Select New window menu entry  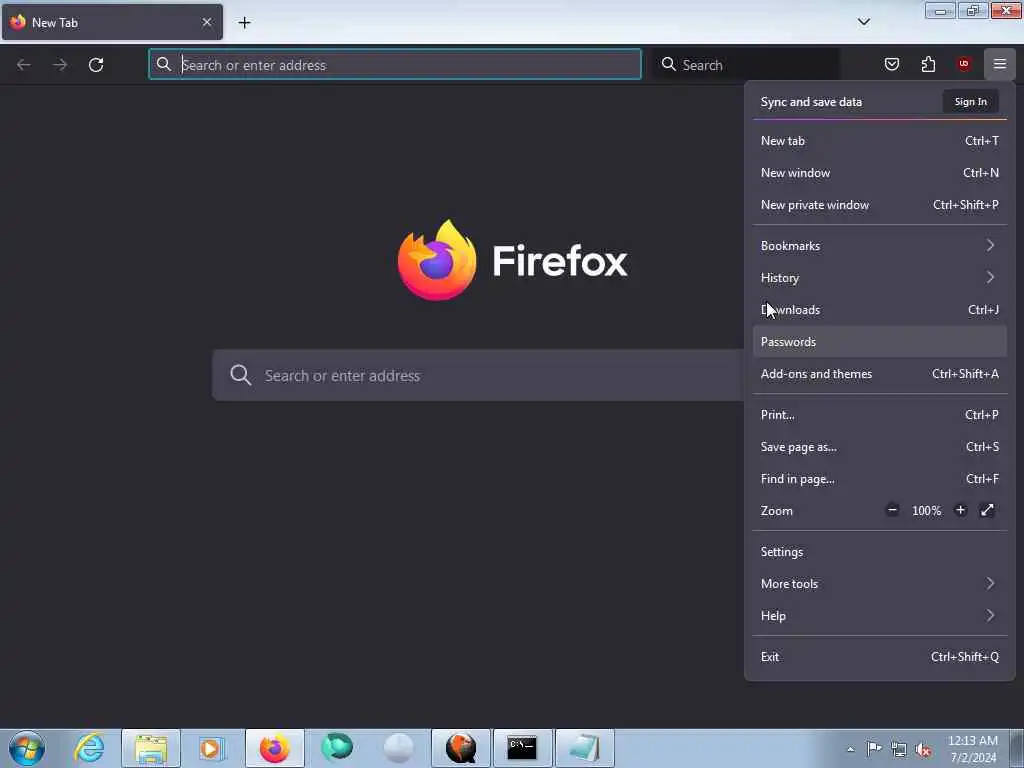tap(880, 173)
